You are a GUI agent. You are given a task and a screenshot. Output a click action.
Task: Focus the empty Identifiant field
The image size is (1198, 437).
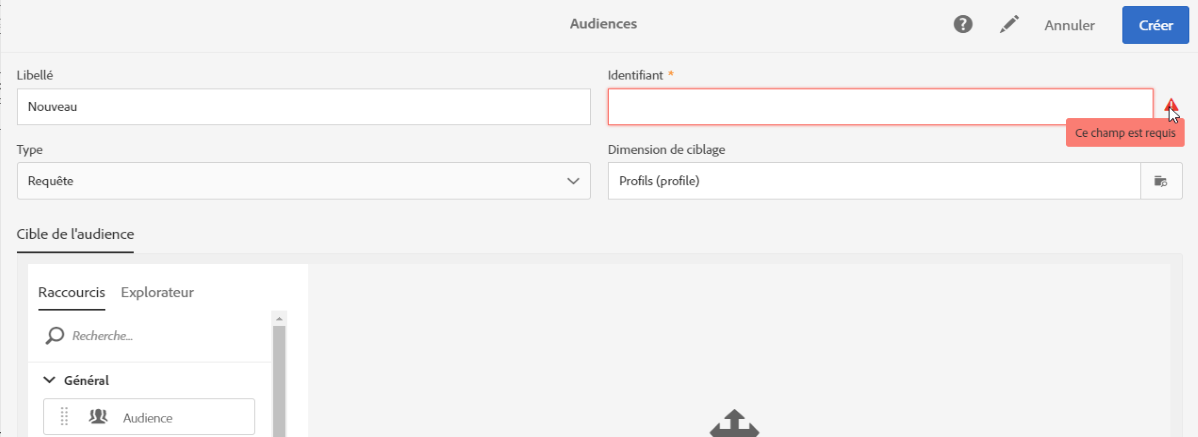coord(880,107)
